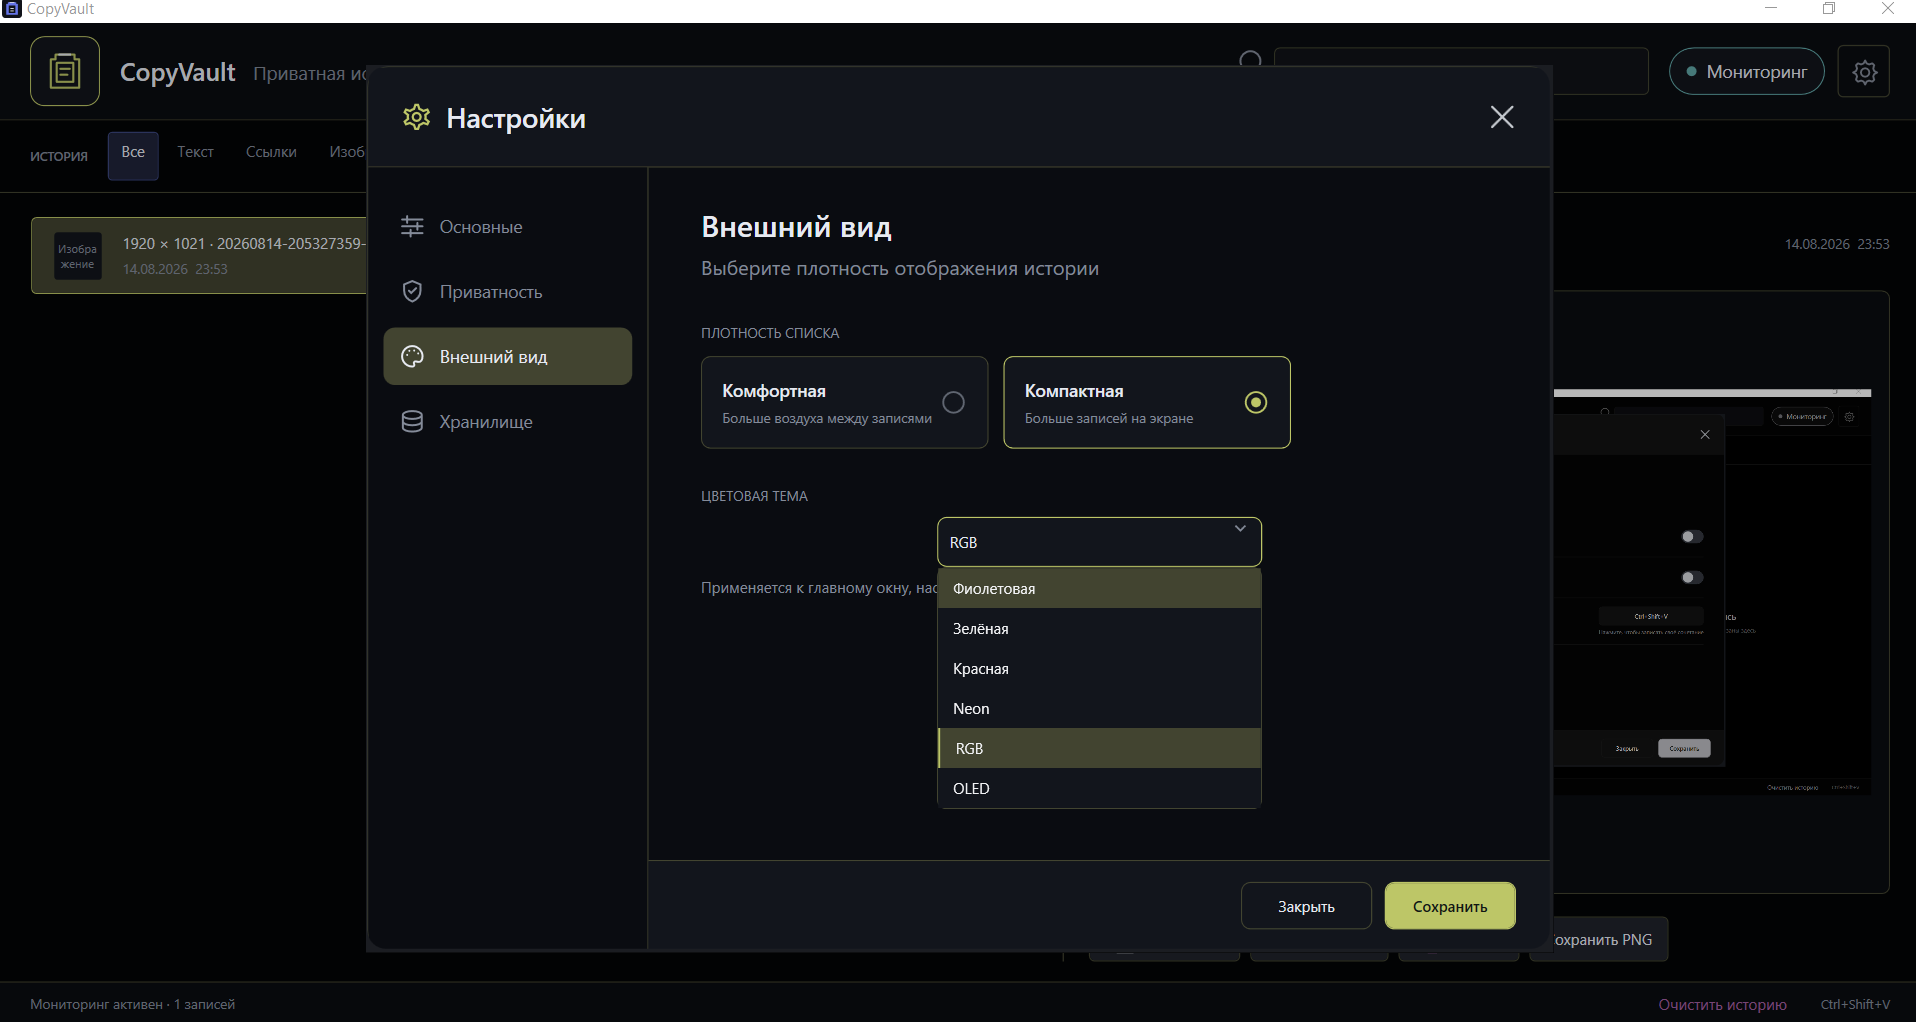The width and height of the screenshot is (1916, 1022).
Task: Click the search magnifier icon in the header
Action: (x=1250, y=60)
